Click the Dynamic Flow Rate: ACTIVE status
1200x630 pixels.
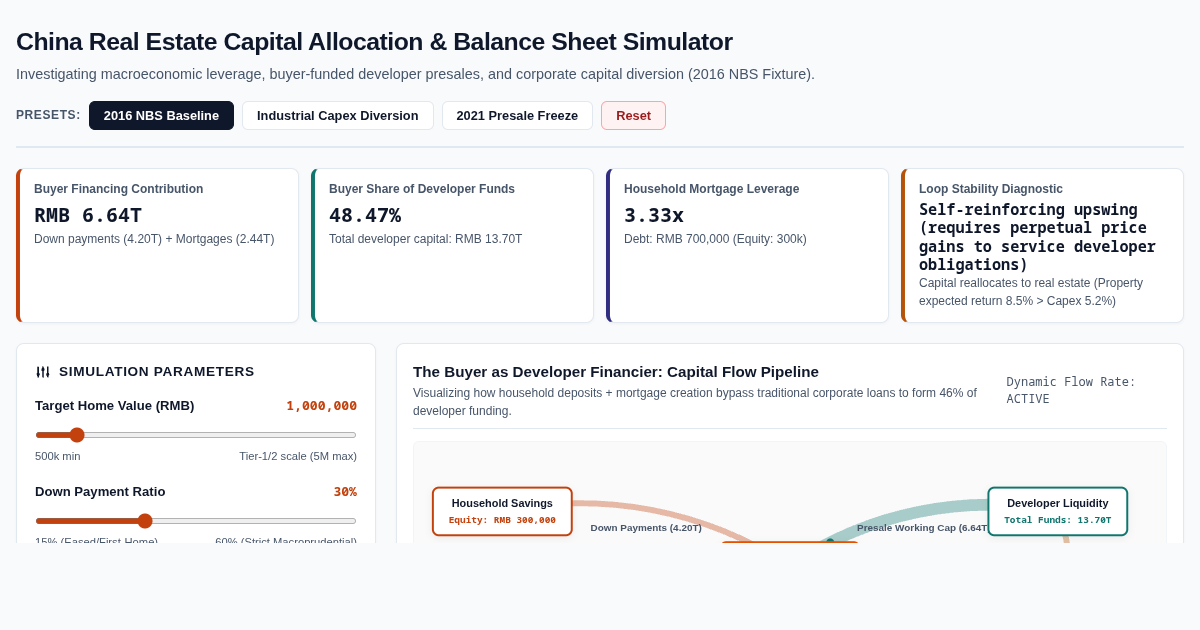(x=1071, y=390)
